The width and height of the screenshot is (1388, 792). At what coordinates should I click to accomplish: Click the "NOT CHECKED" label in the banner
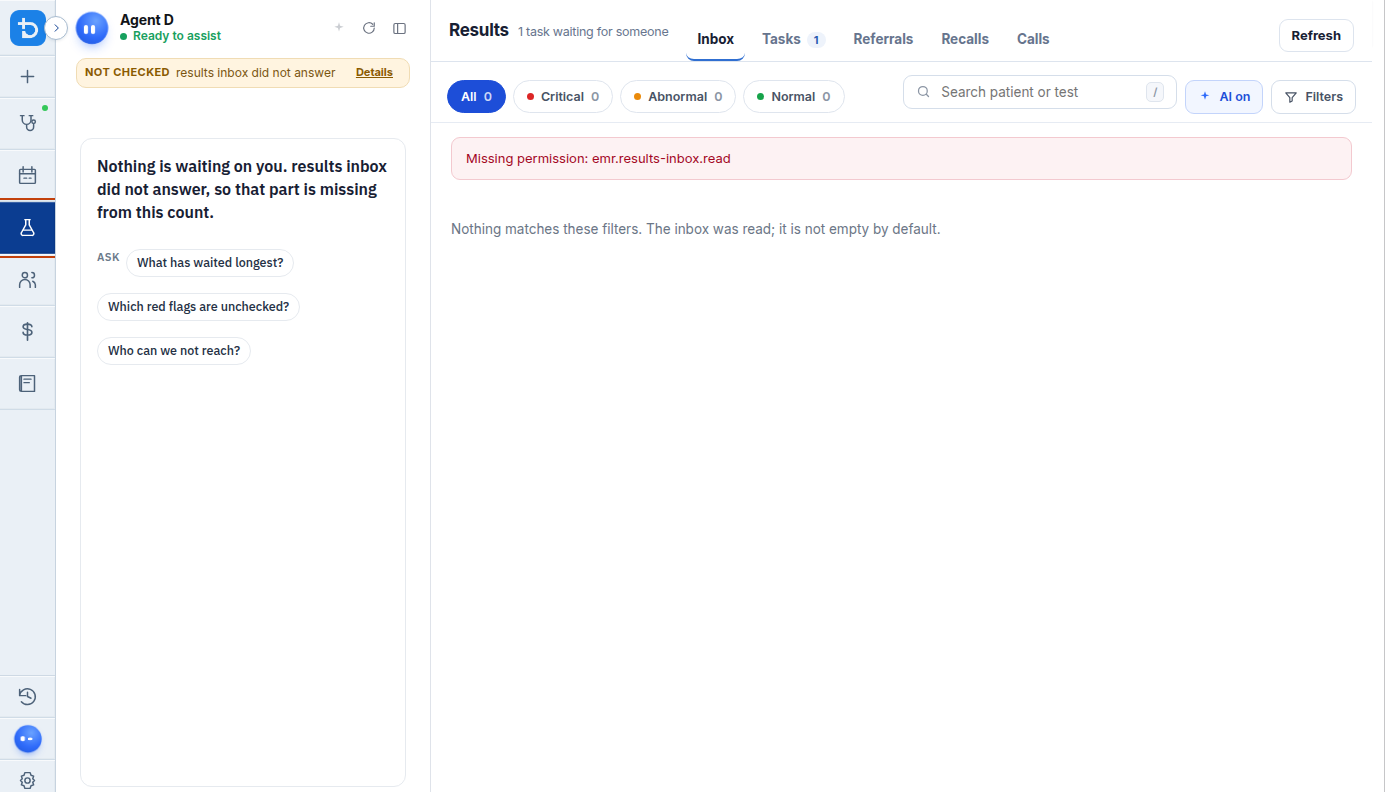tap(127, 72)
